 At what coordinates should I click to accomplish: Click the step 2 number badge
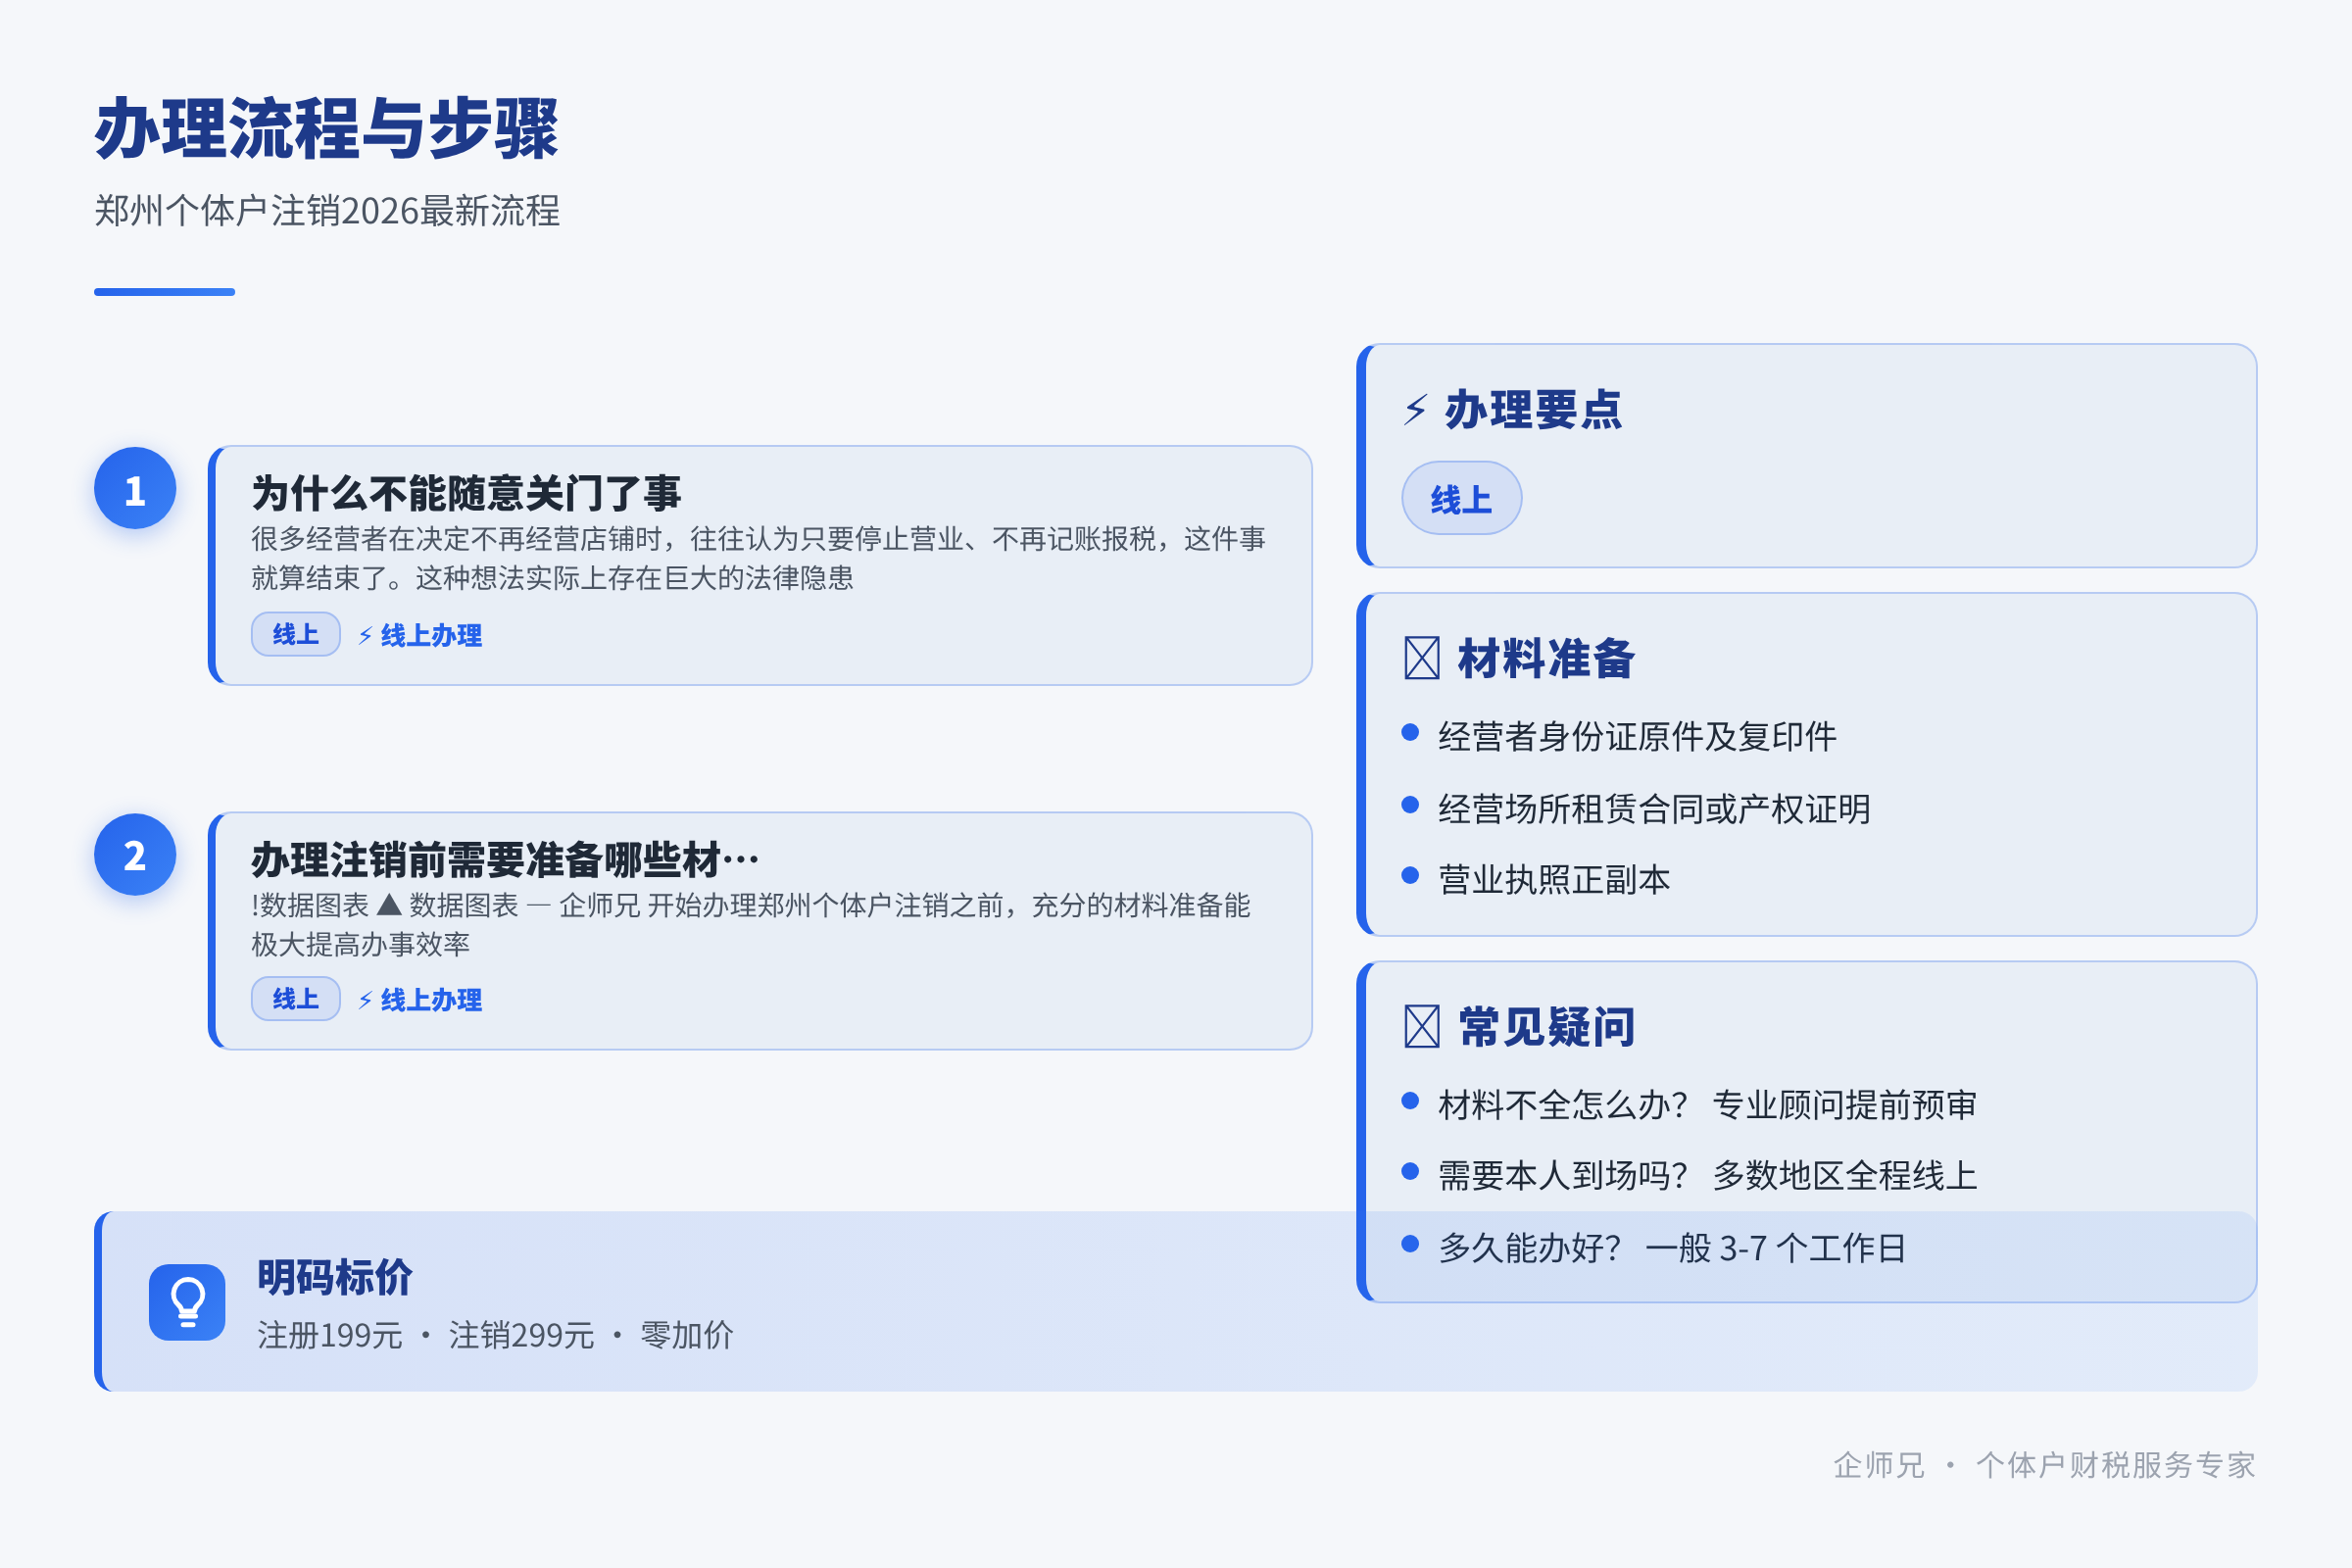coord(135,854)
